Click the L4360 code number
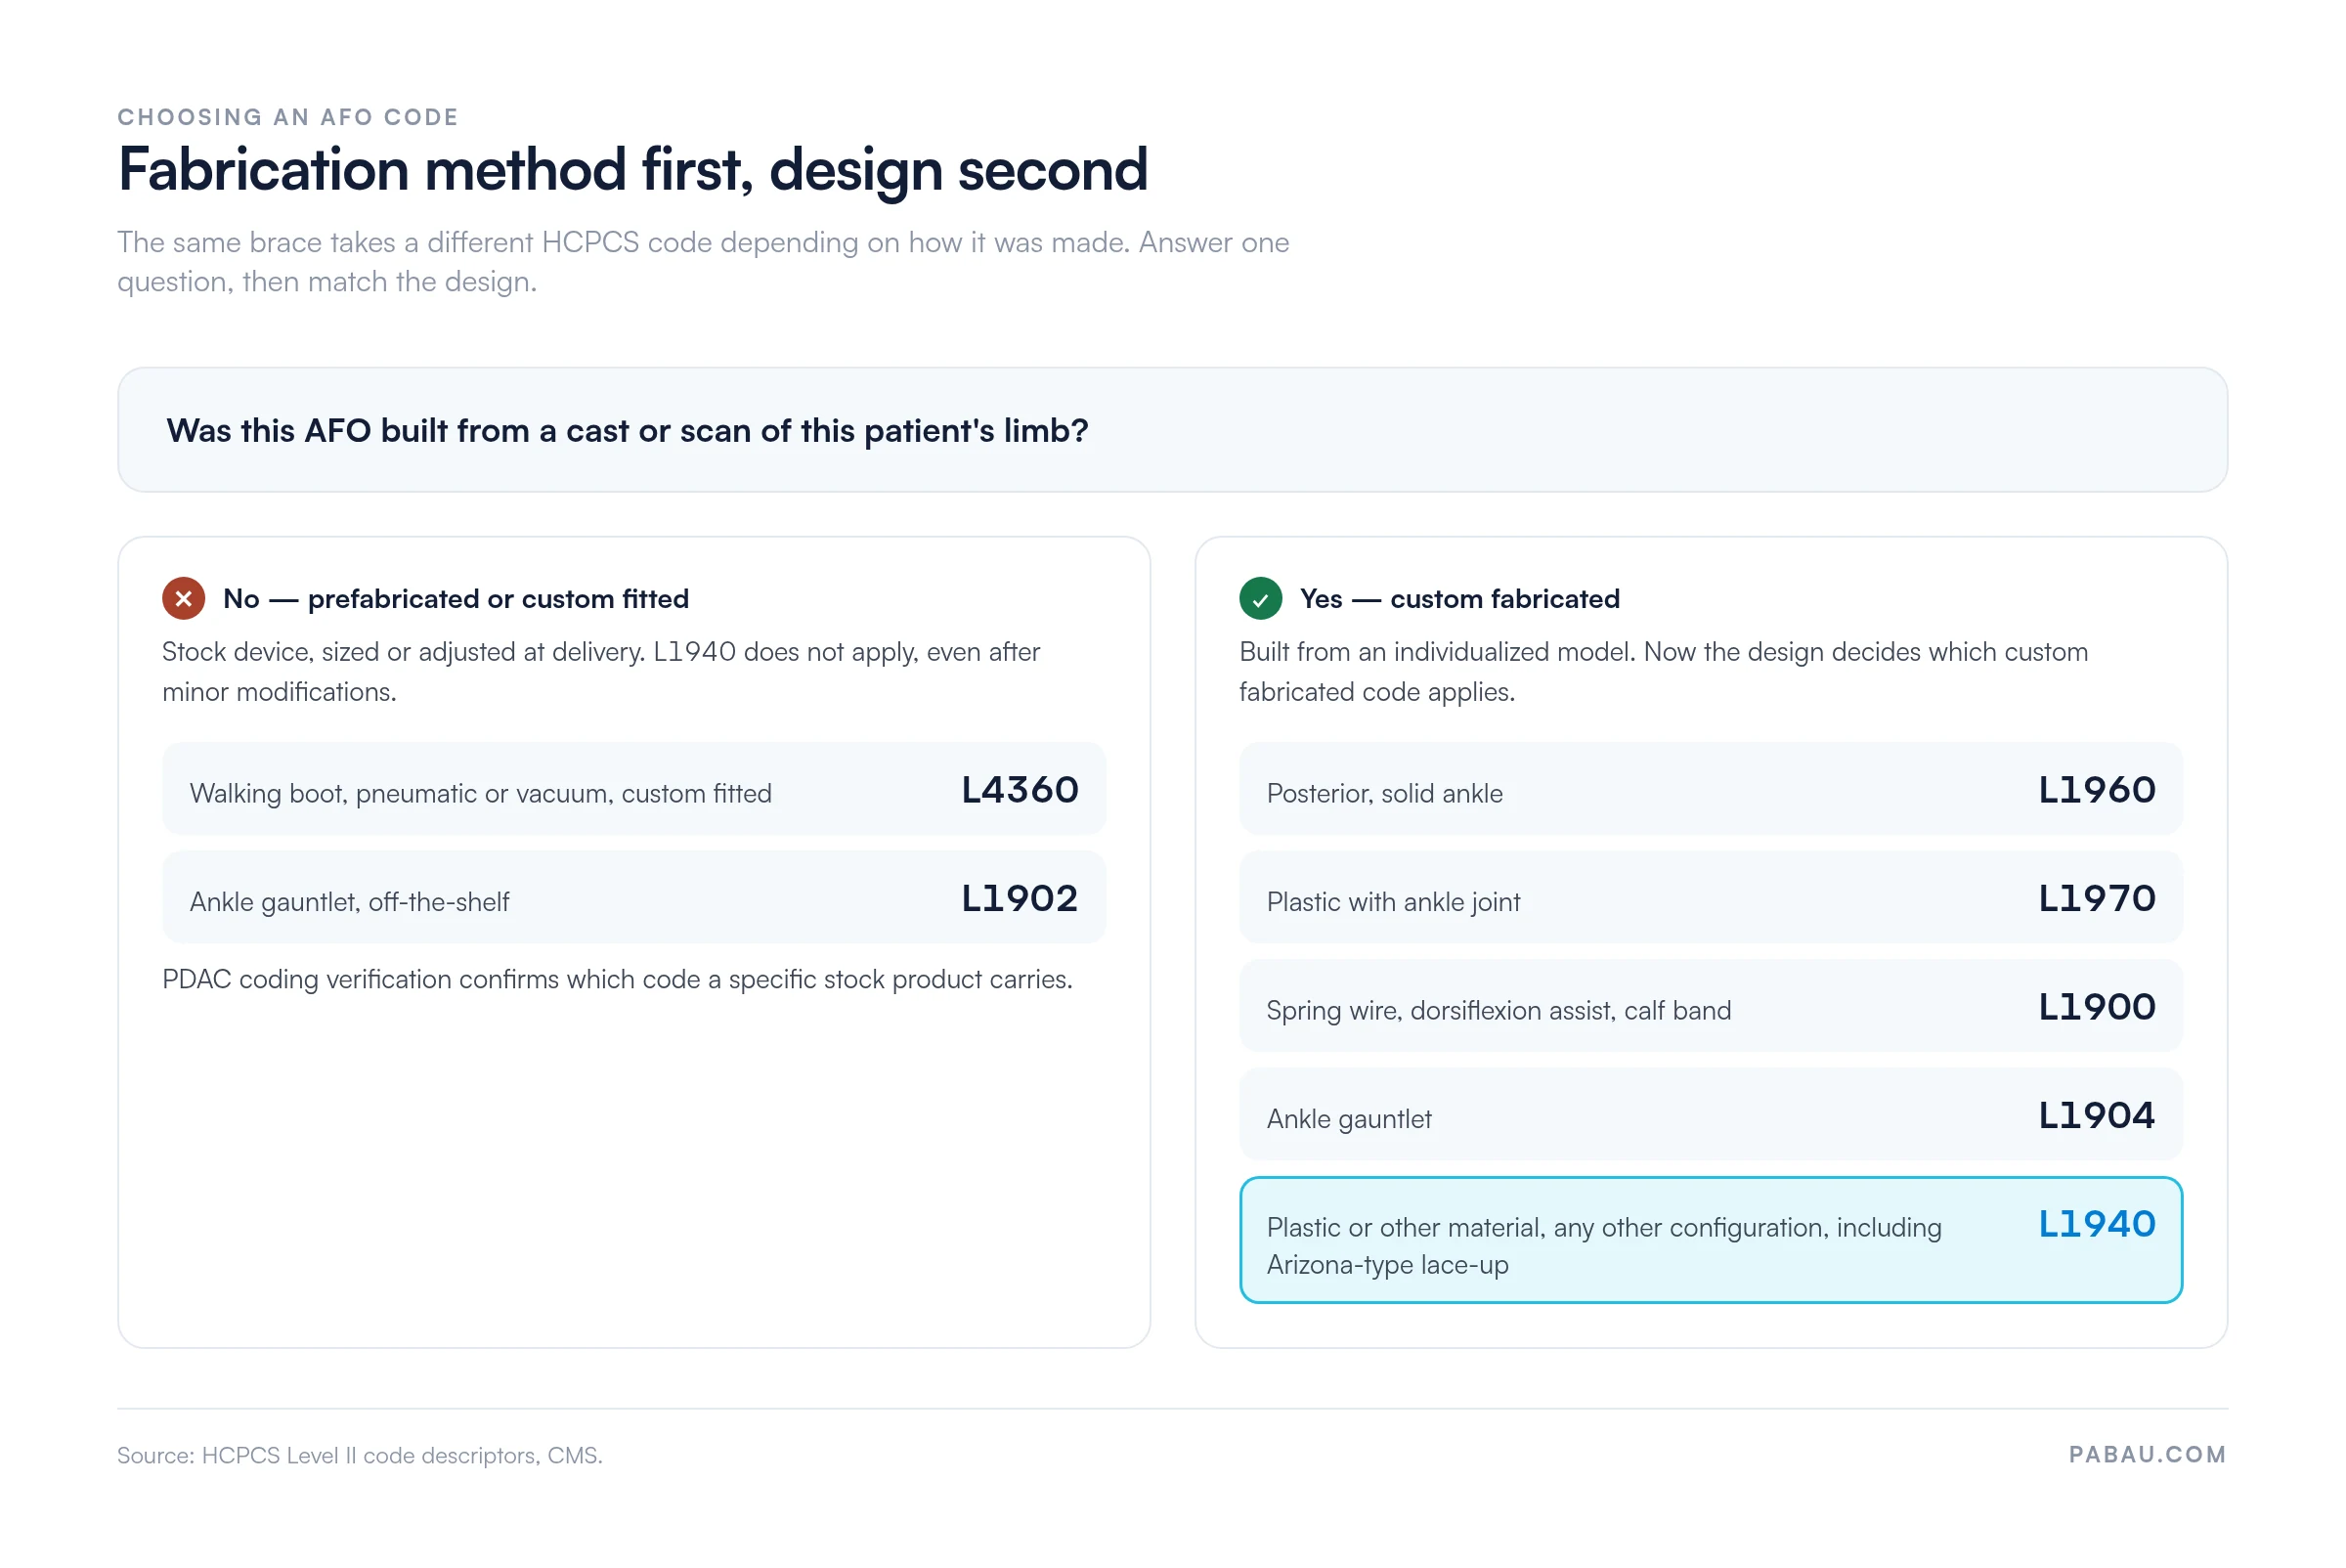 [1020, 791]
